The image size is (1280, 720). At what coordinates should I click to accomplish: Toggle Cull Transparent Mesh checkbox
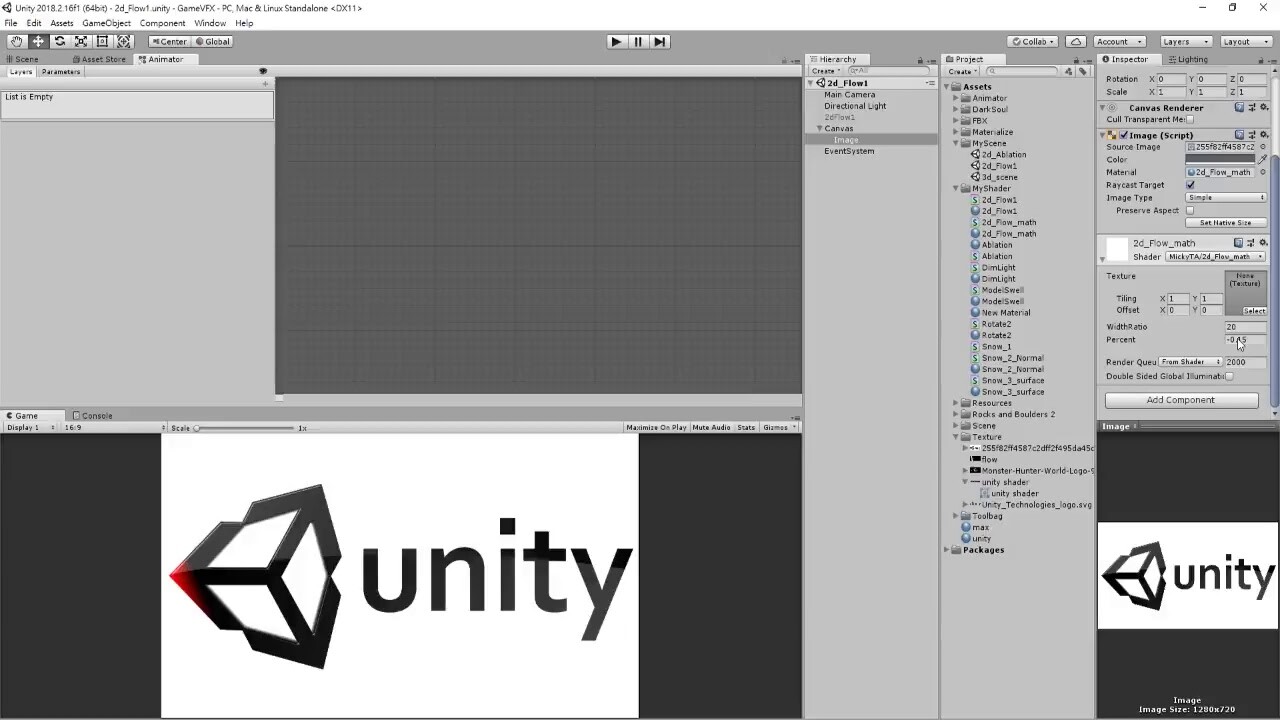(1190, 119)
